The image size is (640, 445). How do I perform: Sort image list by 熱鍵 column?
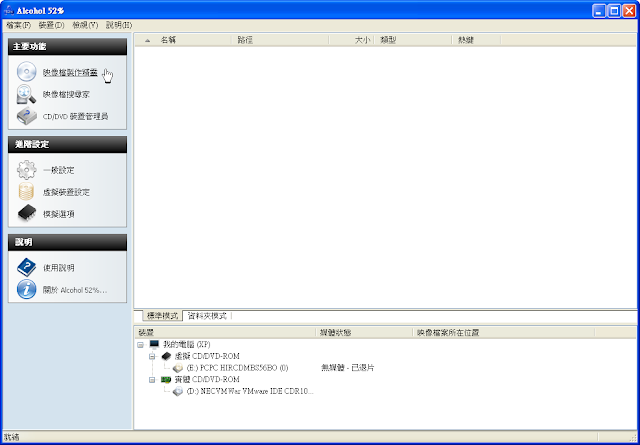(476, 40)
